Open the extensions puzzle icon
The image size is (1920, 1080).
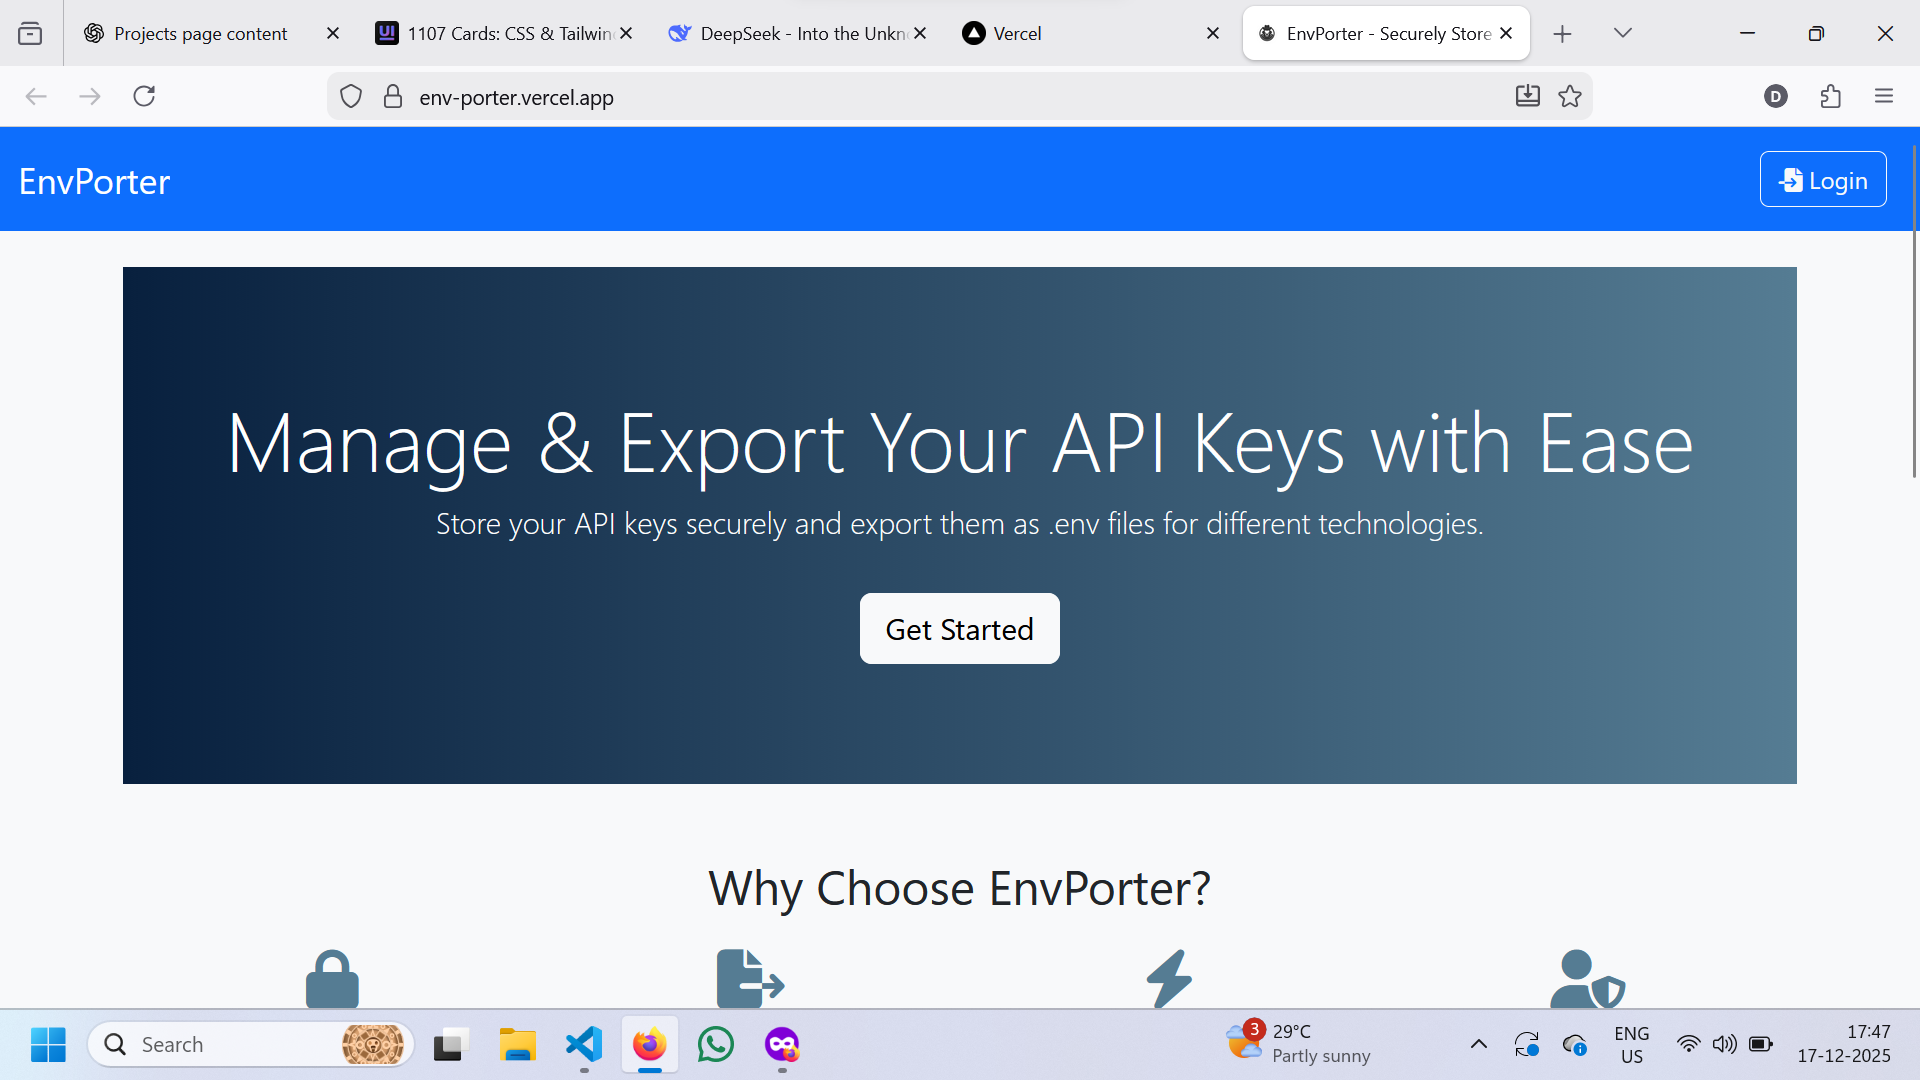[x=1830, y=96]
